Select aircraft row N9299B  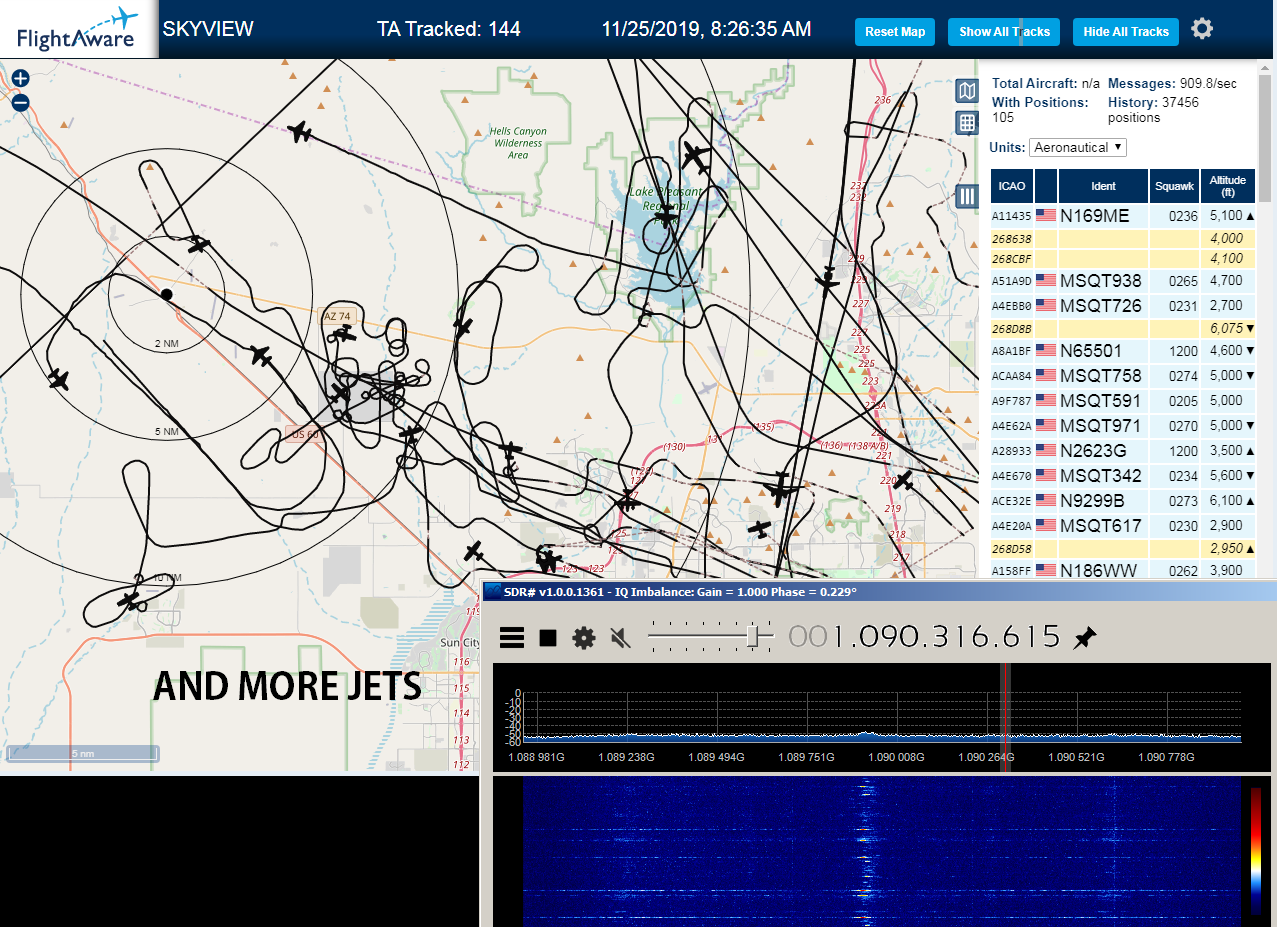1123,501
